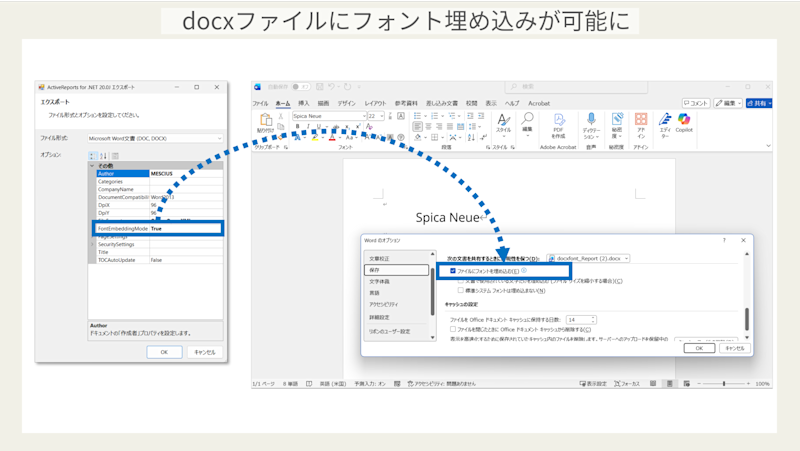Viewport: 800px width, 451px height.
Task: Click the info icon beside embed fonts option
Action: point(524,270)
